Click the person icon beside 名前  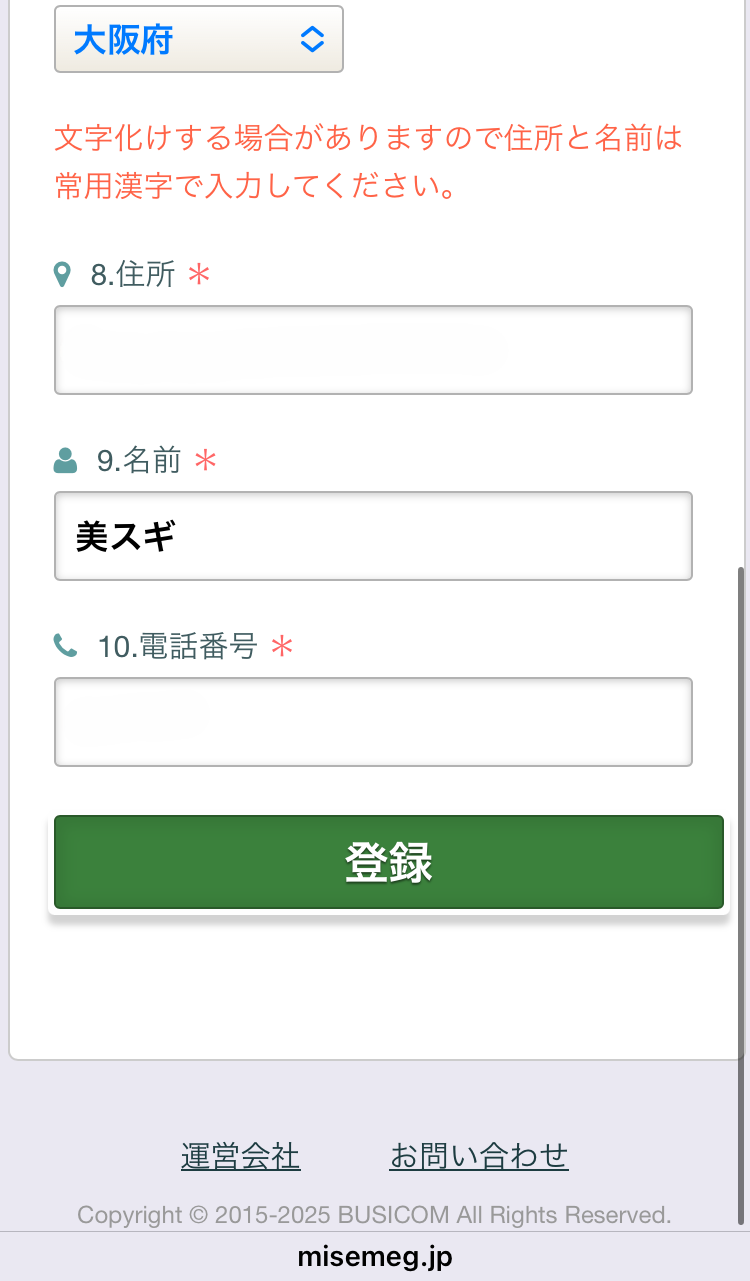point(65,461)
